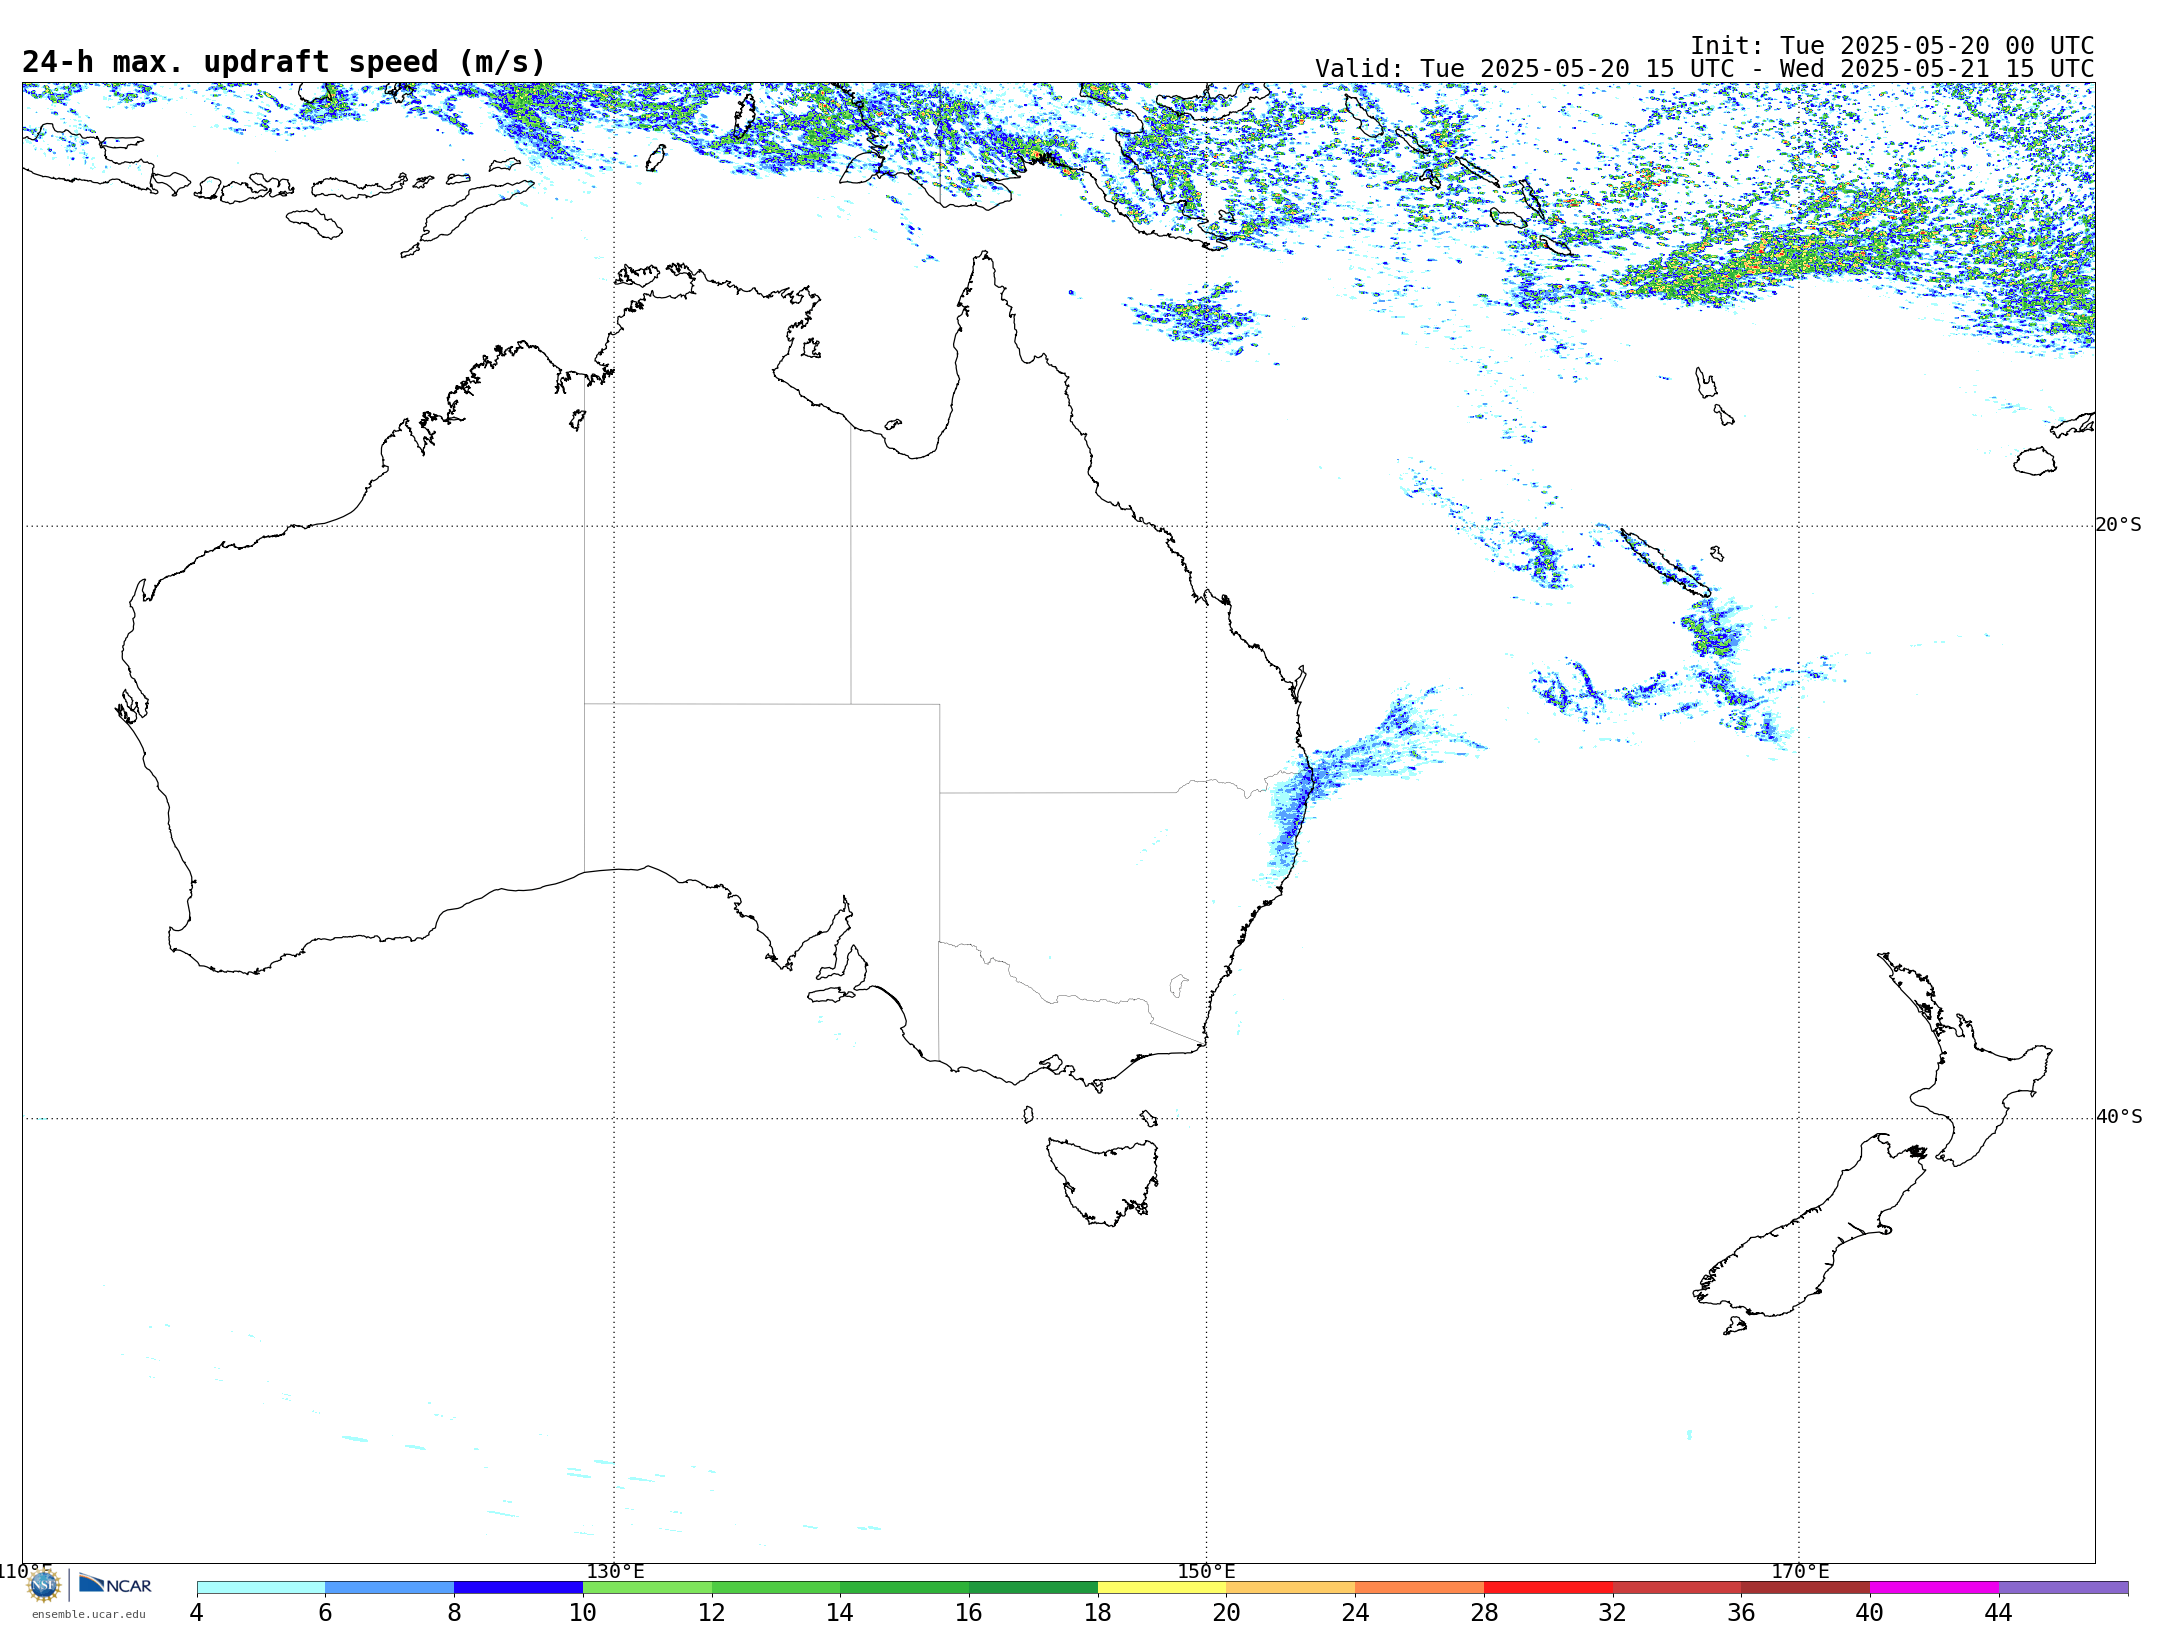
Task: Click the colorbar tick label 10
Action: pos(583,1612)
